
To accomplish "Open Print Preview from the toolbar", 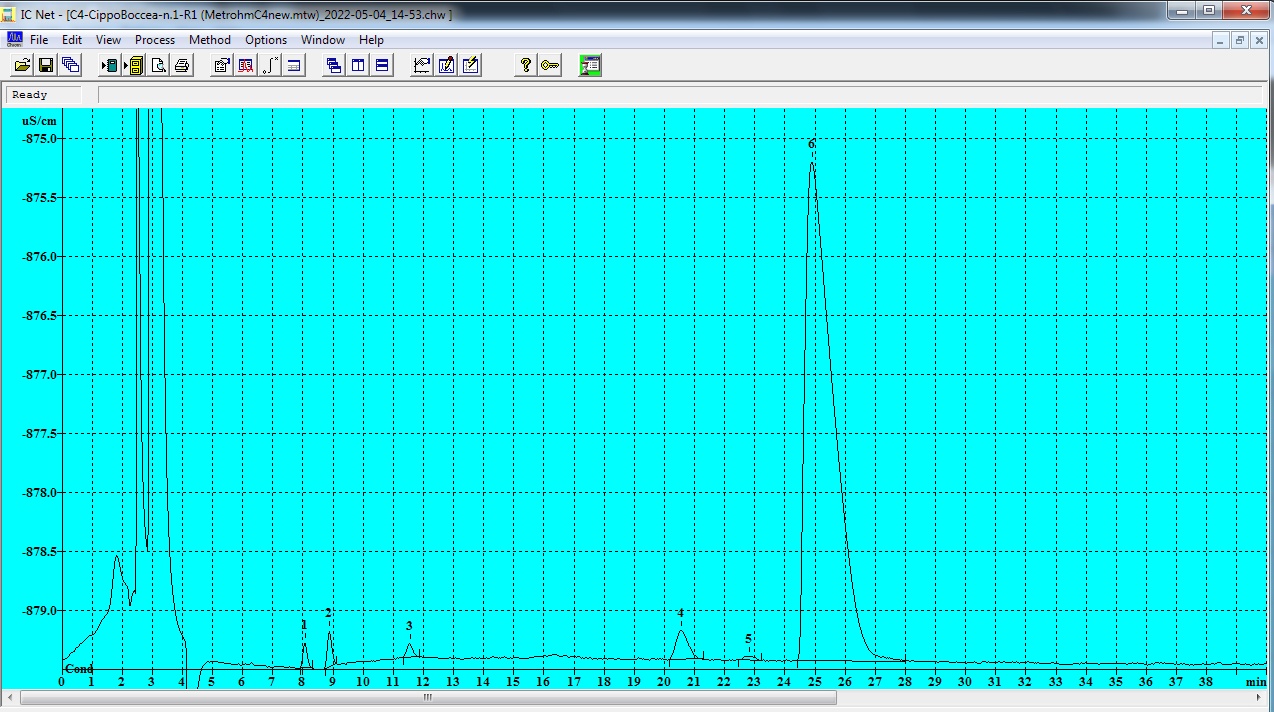I will click(x=157, y=66).
